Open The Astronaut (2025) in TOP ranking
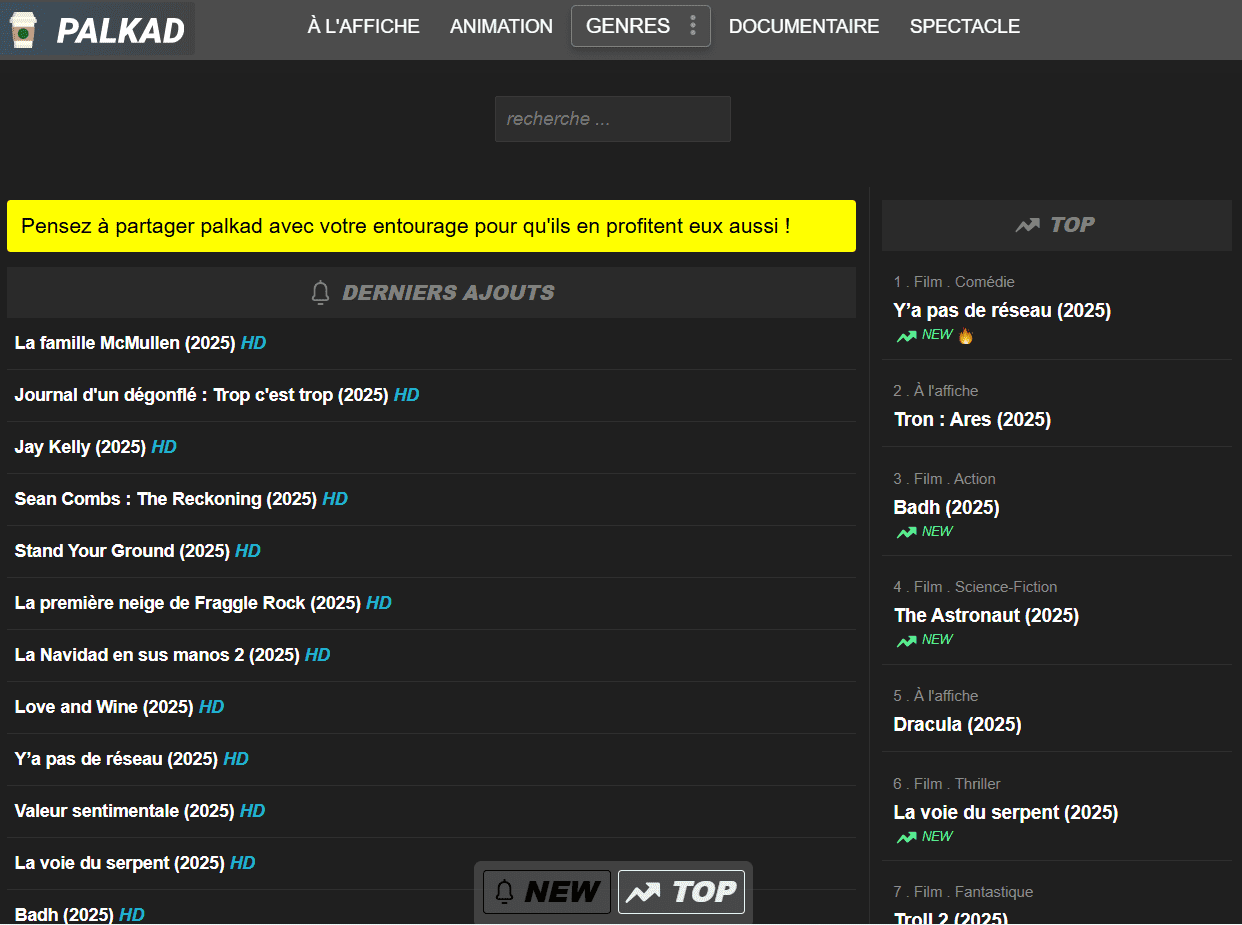 985,616
